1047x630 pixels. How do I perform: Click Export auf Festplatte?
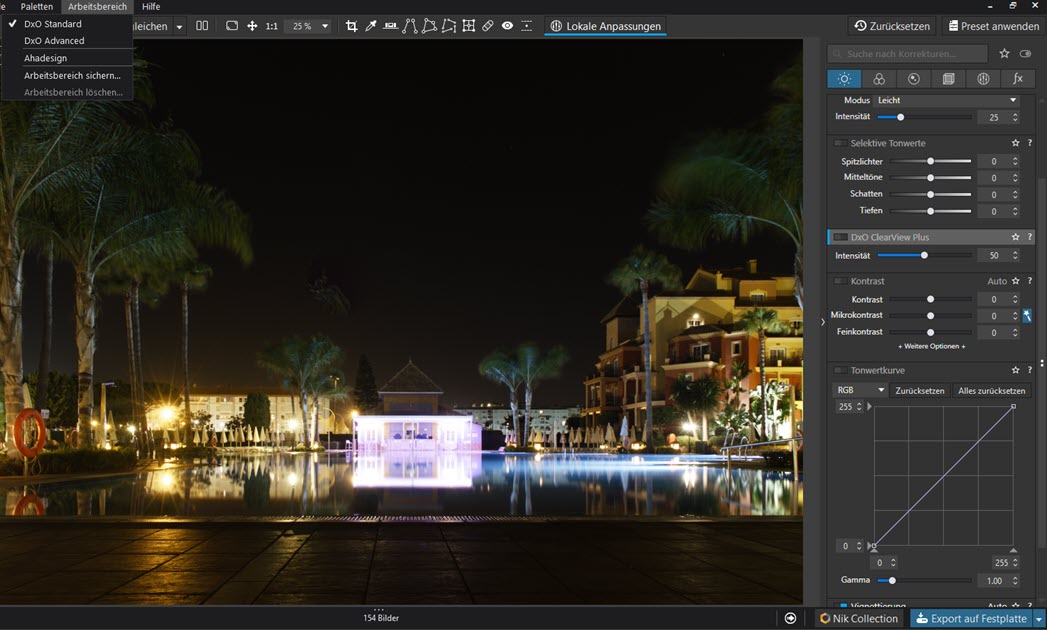(972, 619)
